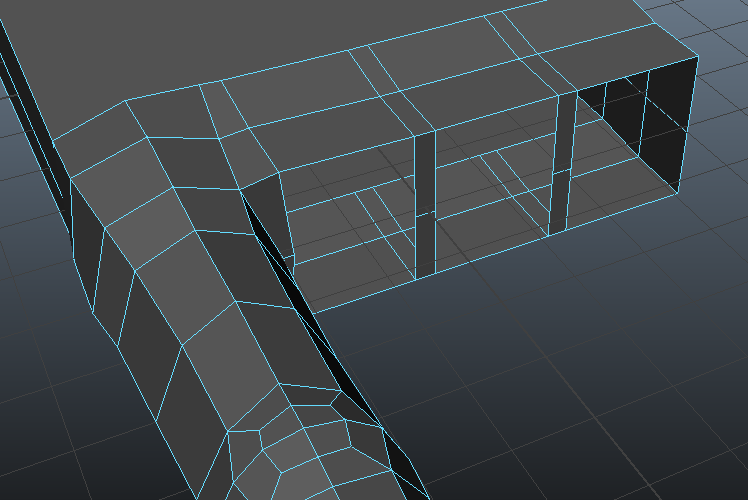The height and width of the screenshot is (500, 748).
Task: Click the top-right corner vertex of the box opening
Action: point(695,58)
